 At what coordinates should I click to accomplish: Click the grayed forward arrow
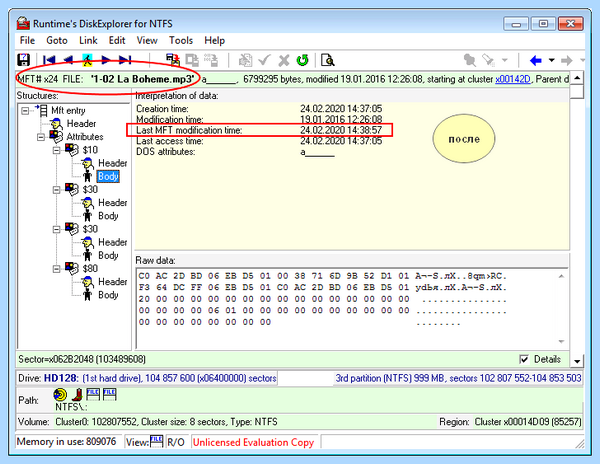pos(567,60)
